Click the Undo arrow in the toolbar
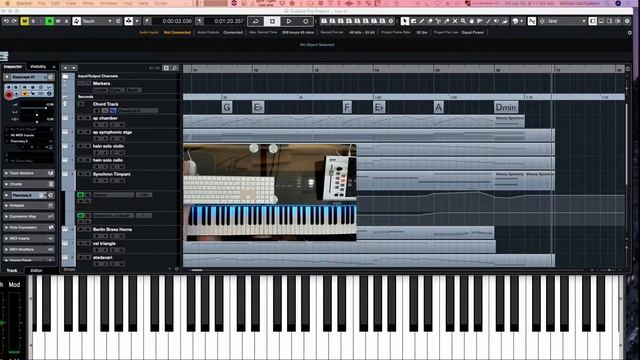The image size is (640, 360). [x=6, y=21]
